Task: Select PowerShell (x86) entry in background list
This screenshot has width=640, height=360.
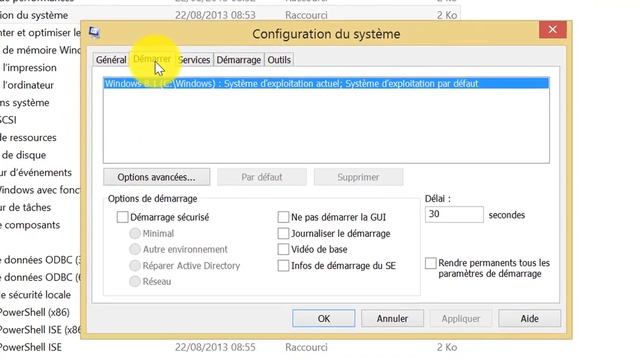Action: (x=34, y=312)
